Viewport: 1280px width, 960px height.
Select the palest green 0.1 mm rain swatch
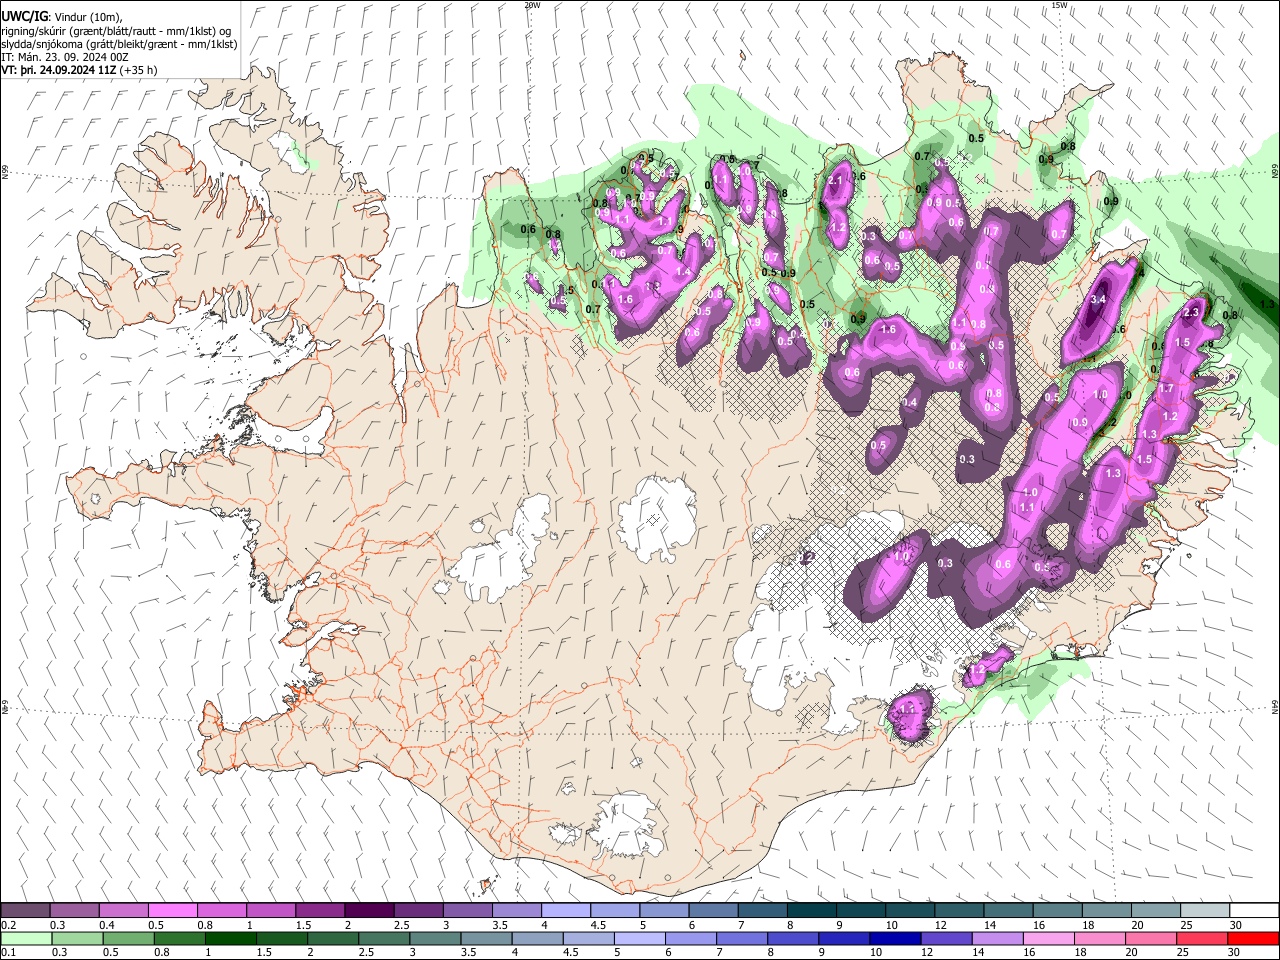(26, 938)
